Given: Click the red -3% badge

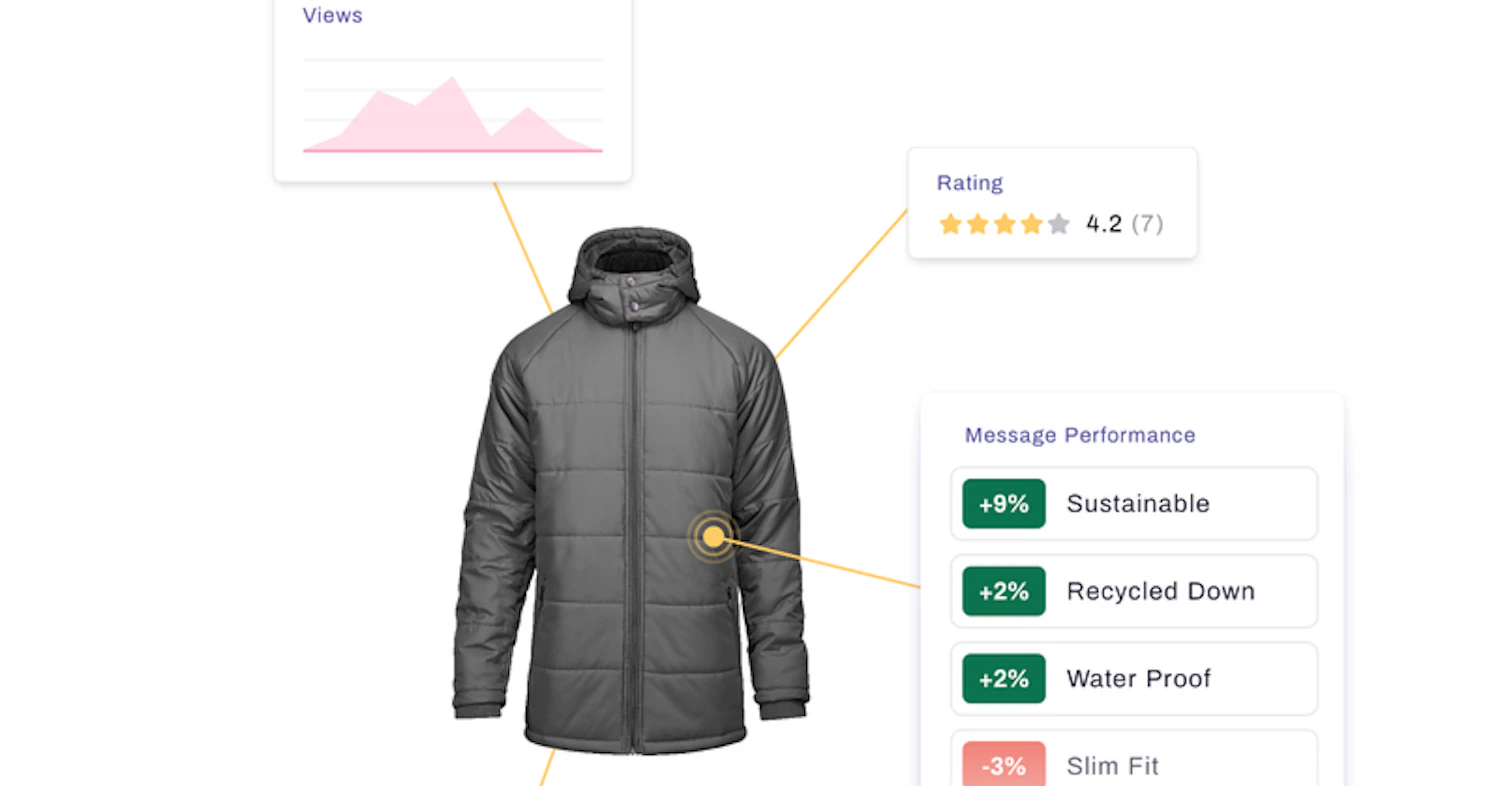Looking at the screenshot, I should click(x=1003, y=765).
